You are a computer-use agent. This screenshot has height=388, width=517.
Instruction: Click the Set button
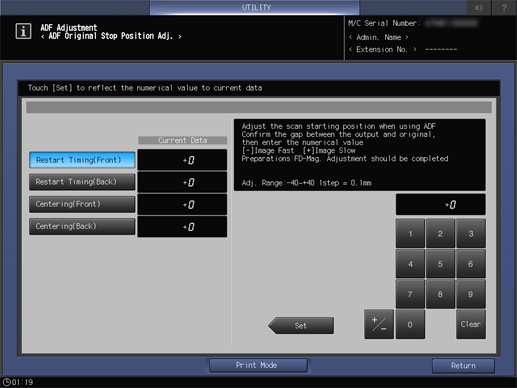(301, 325)
